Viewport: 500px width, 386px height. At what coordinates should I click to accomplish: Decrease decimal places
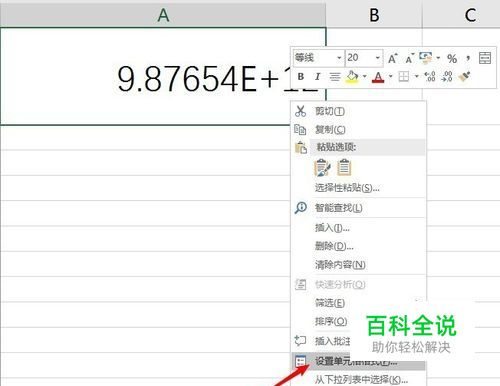pos(447,77)
